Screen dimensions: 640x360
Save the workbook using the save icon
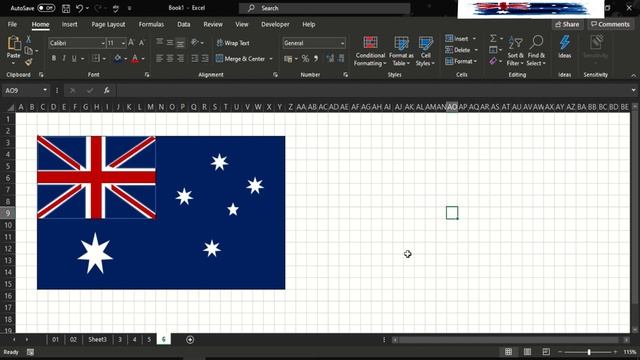66,8
